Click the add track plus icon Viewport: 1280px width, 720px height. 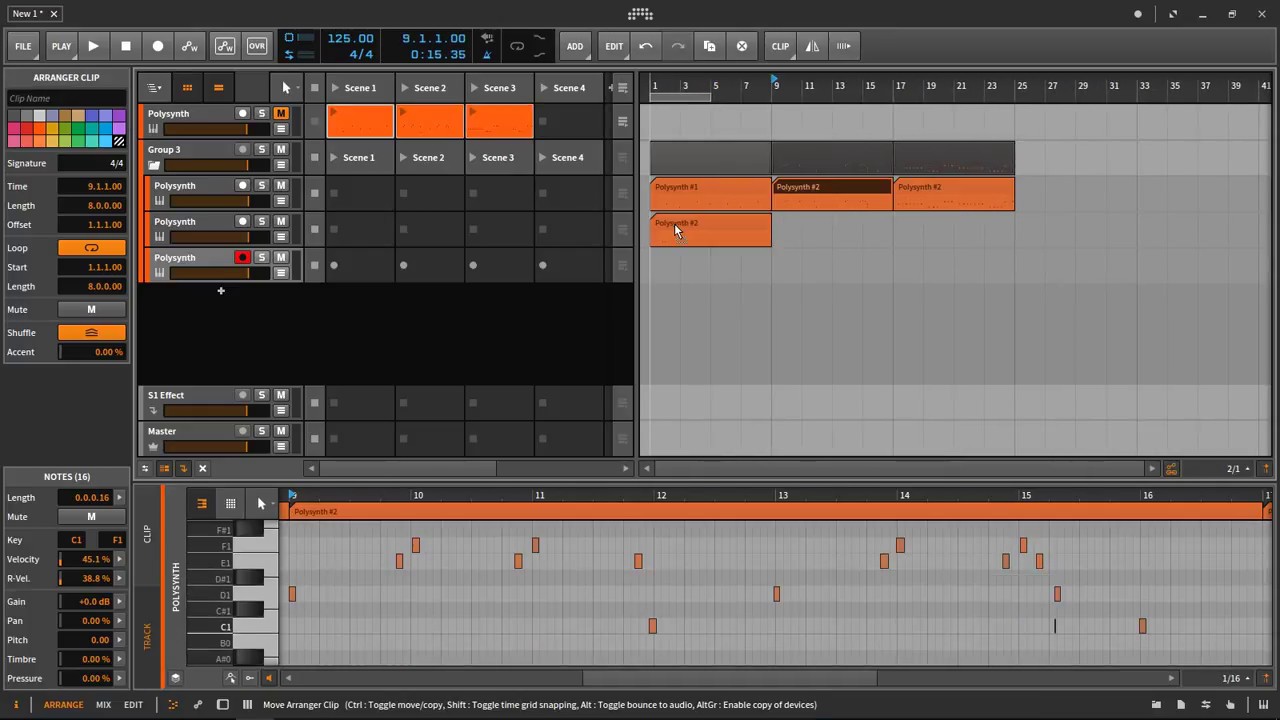[221, 291]
